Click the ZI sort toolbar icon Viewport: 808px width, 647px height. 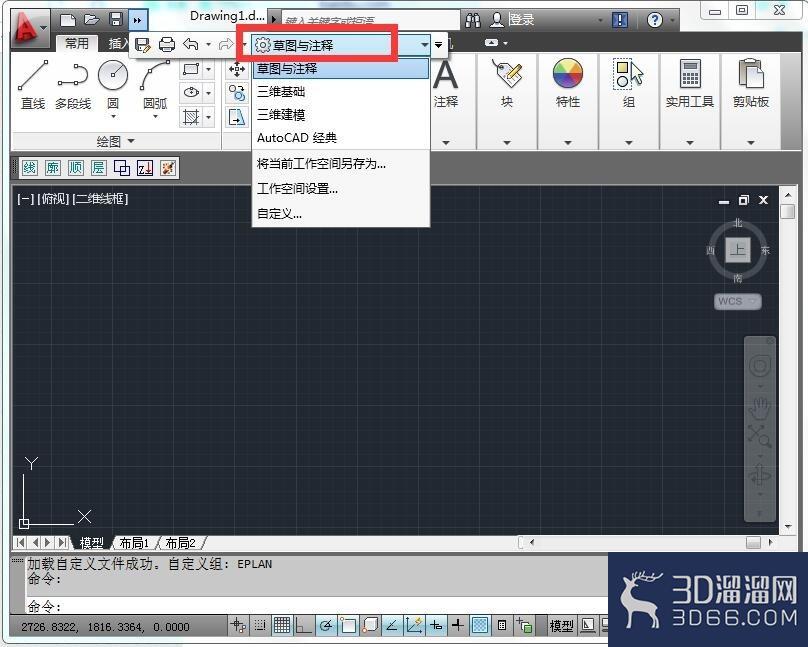[x=145, y=168]
